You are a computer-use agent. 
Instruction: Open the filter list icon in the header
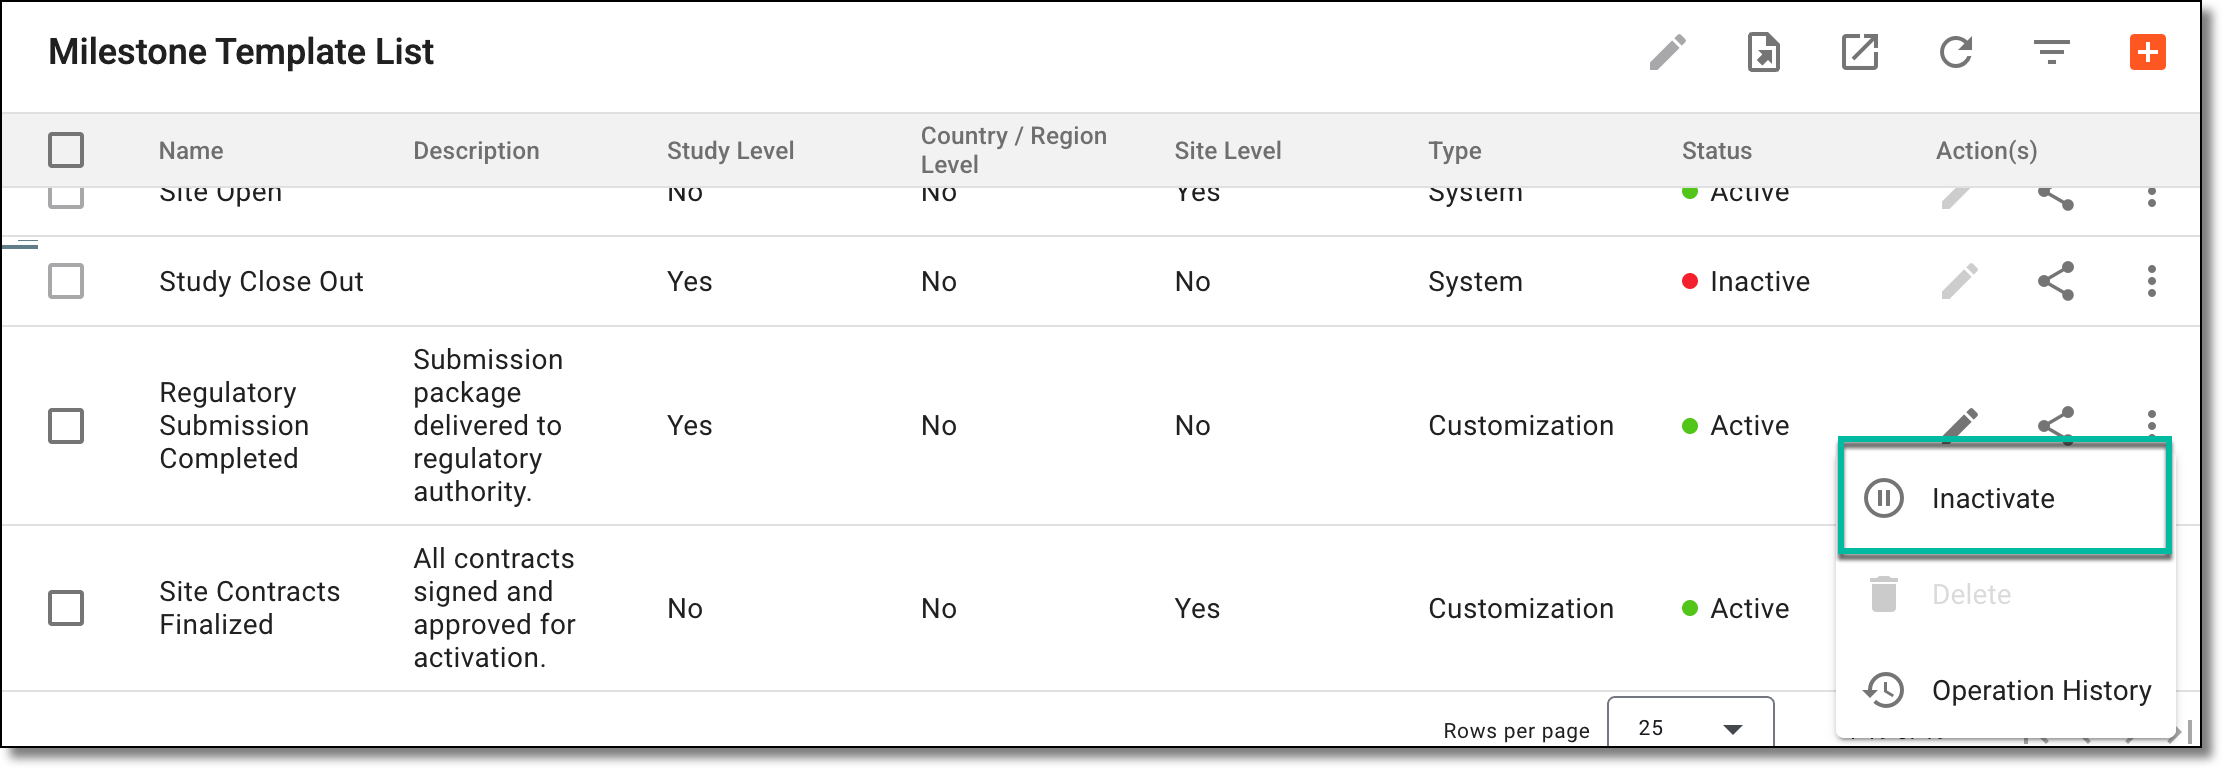pyautogui.click(x=2051, y=52)
